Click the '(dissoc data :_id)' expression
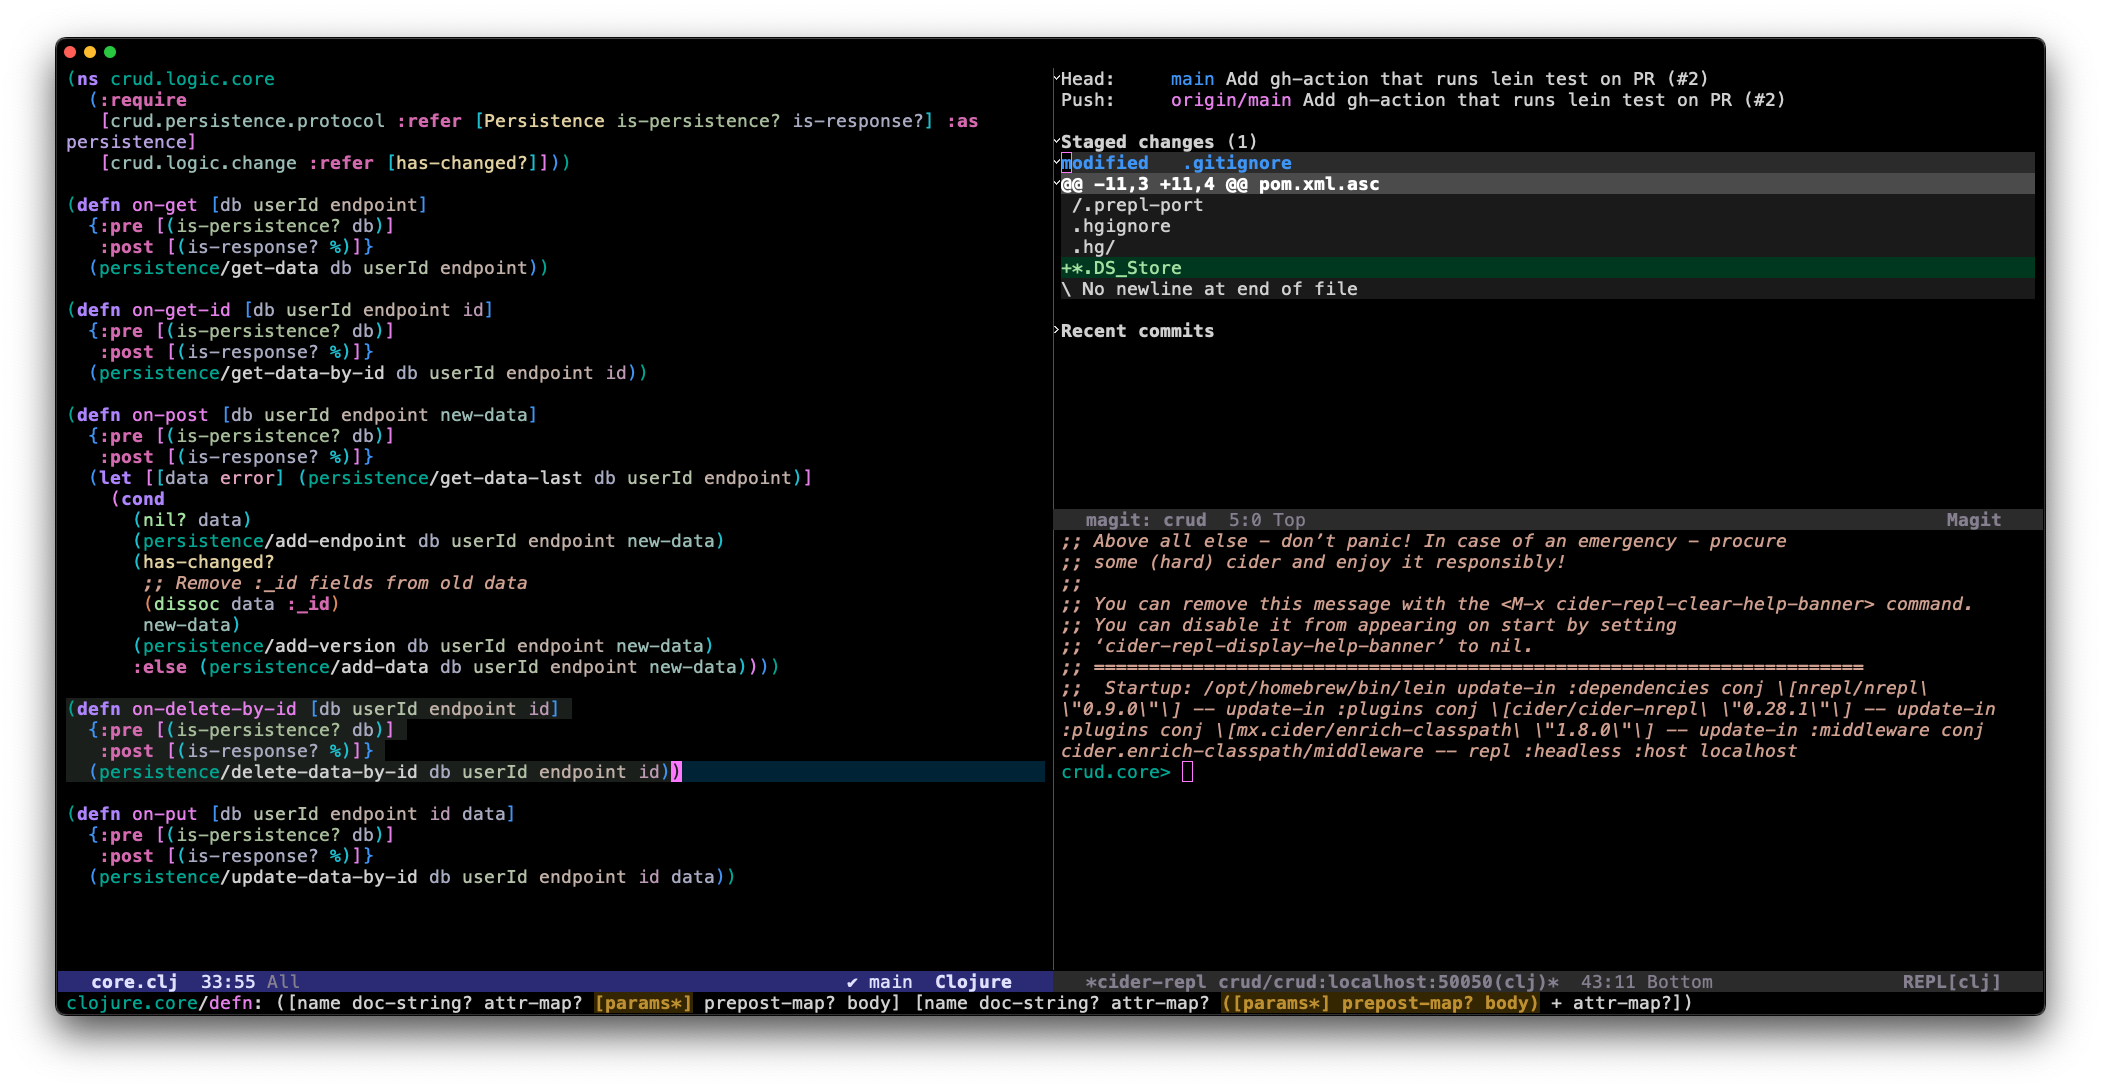Viewport: 2101px width, 1089px height. (x=241, y=603)
